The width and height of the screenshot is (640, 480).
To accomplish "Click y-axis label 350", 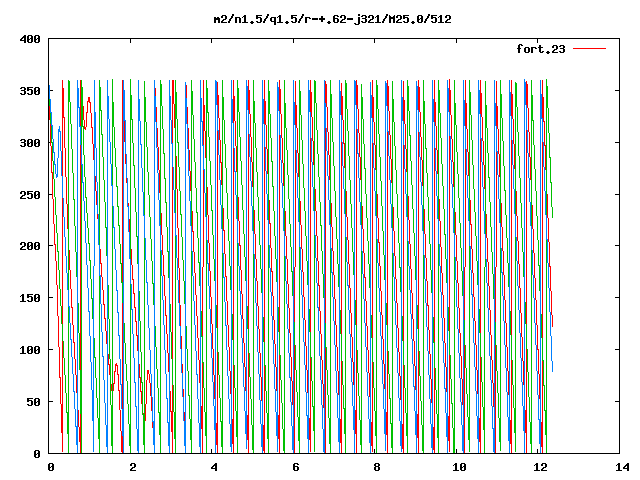I will [x=30, y=91].
